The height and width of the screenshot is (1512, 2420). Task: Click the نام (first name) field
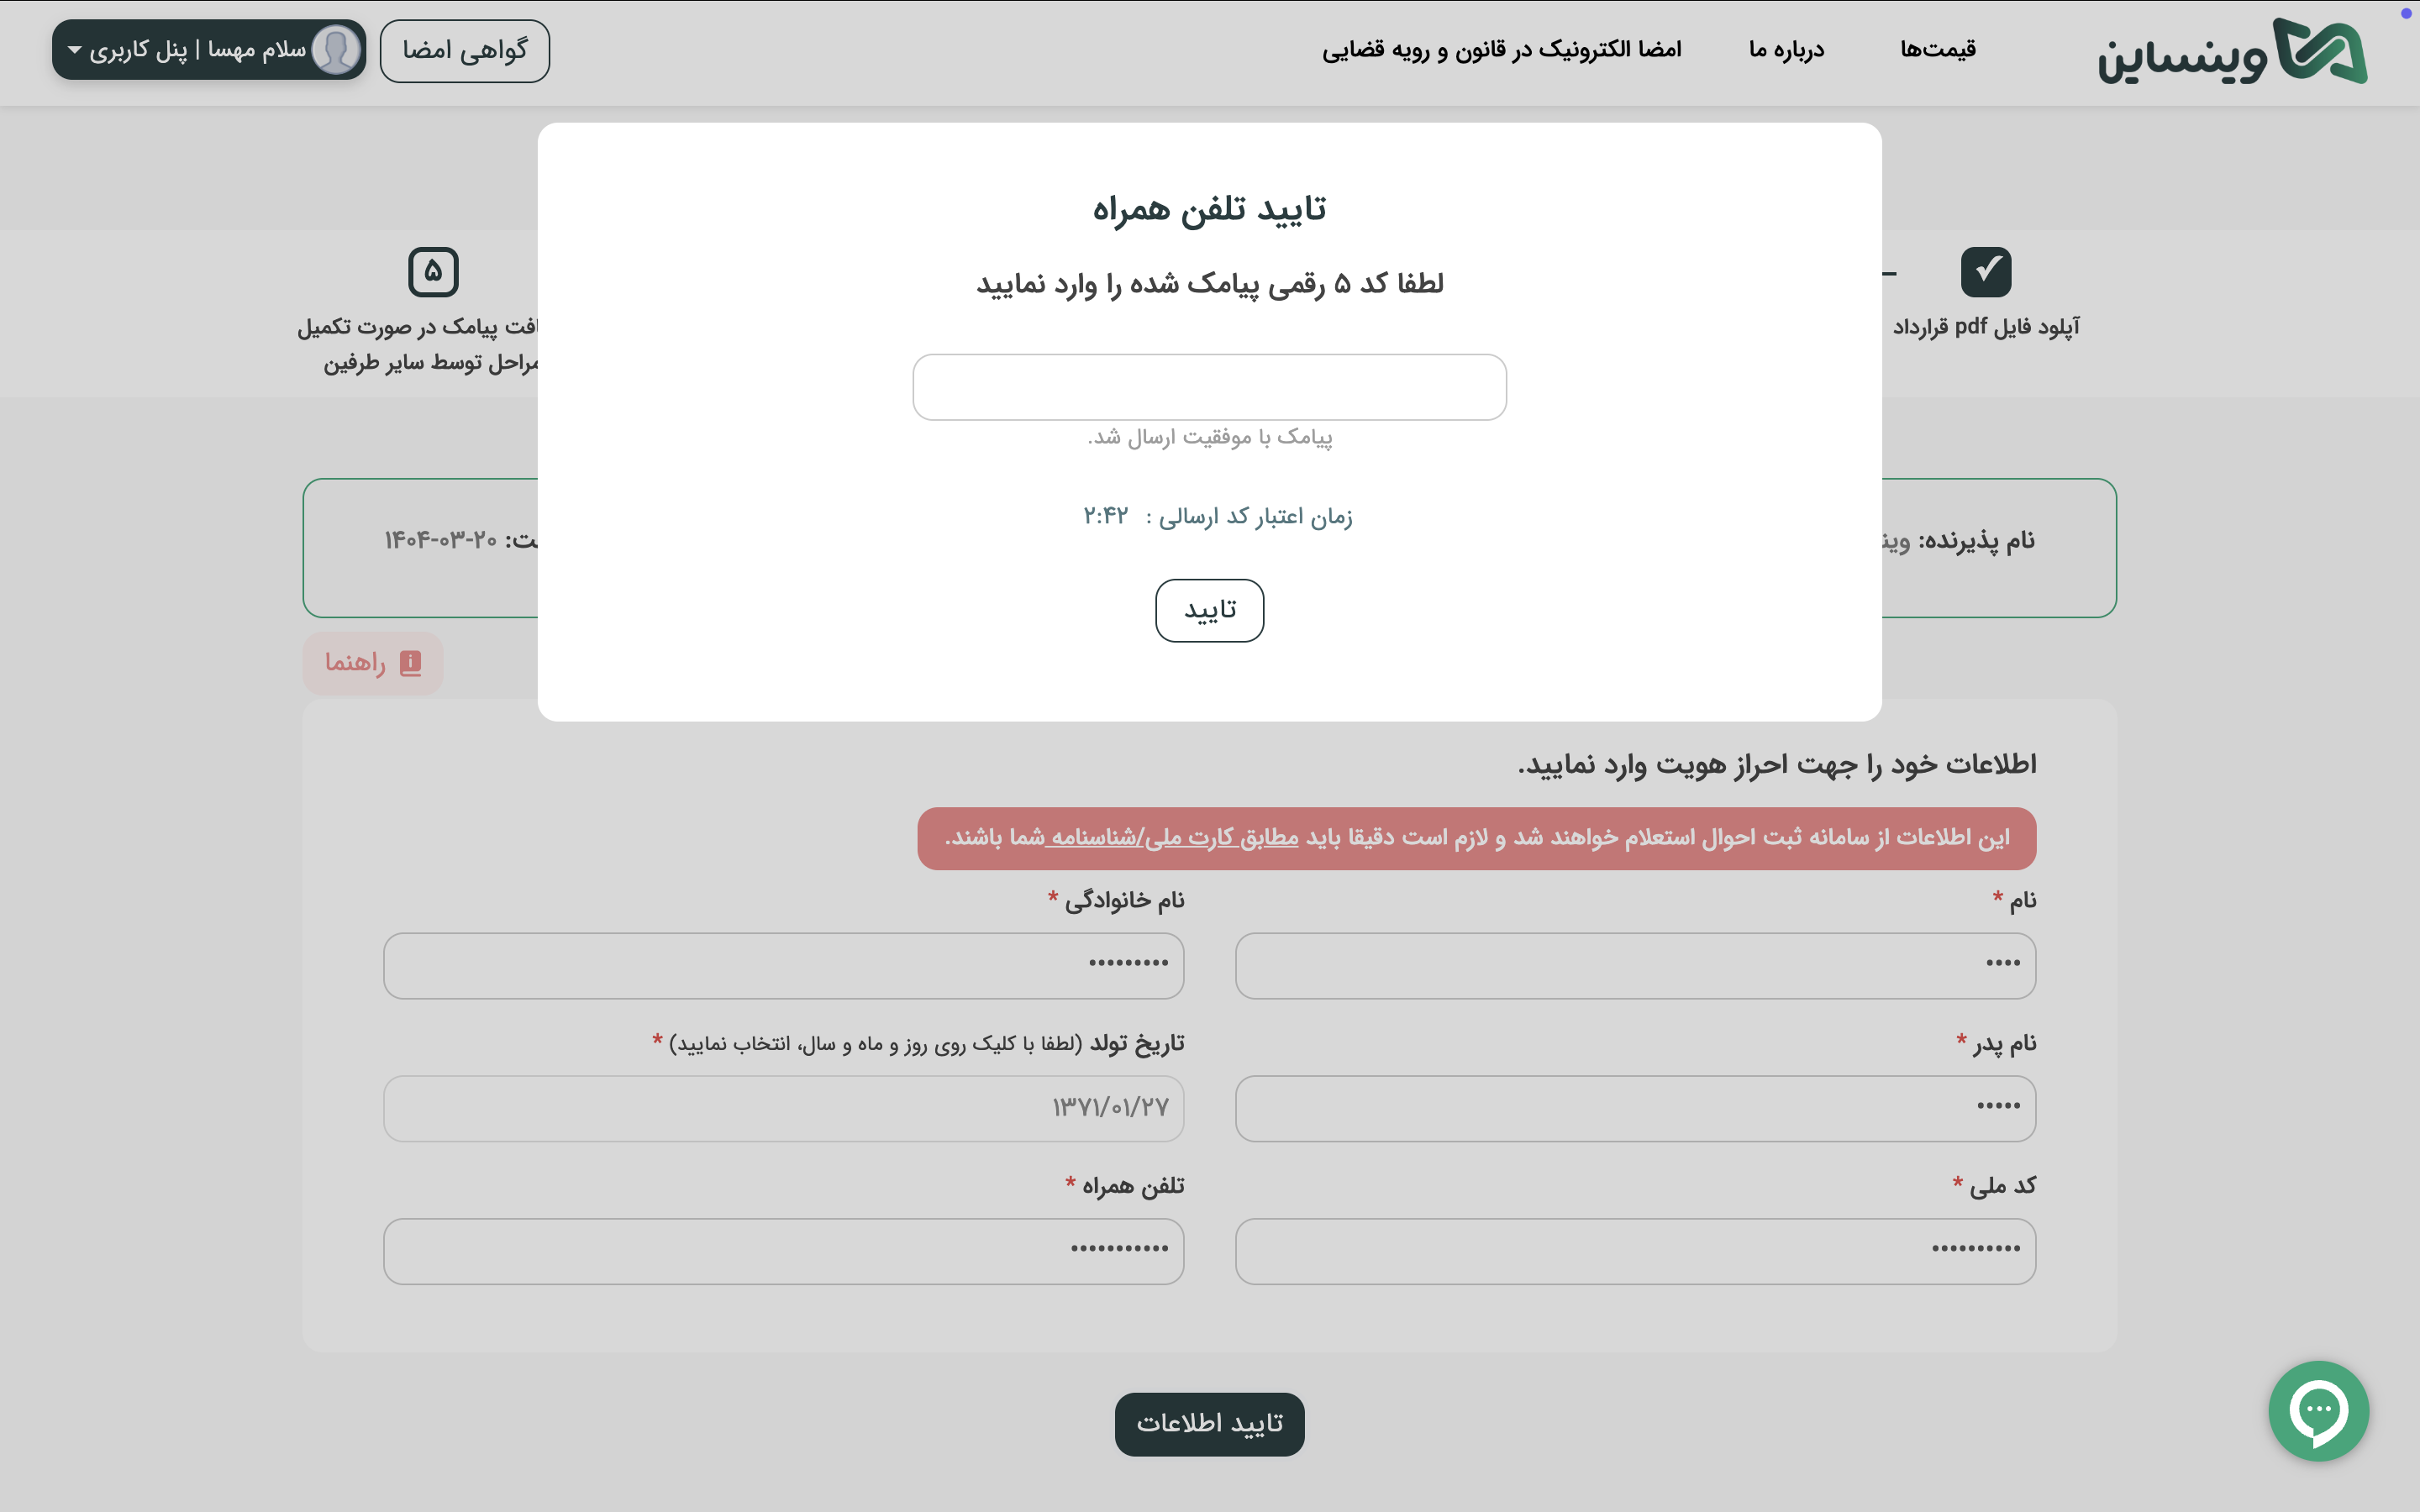click(x=1635, y=965)
